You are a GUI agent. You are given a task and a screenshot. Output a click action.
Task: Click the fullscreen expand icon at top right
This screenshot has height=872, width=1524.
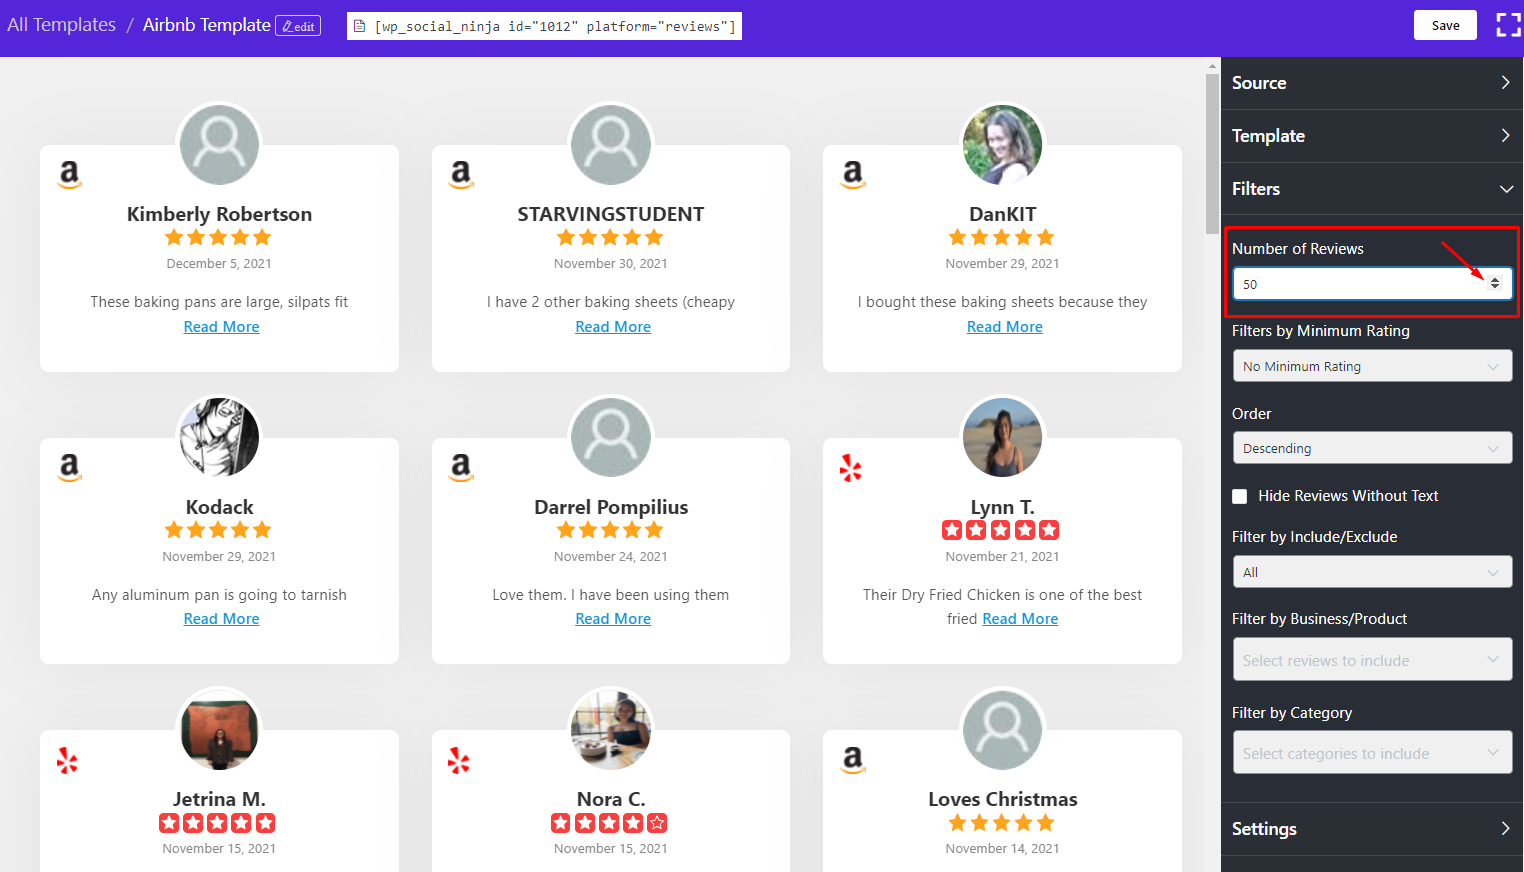[x=1508, y=24]
